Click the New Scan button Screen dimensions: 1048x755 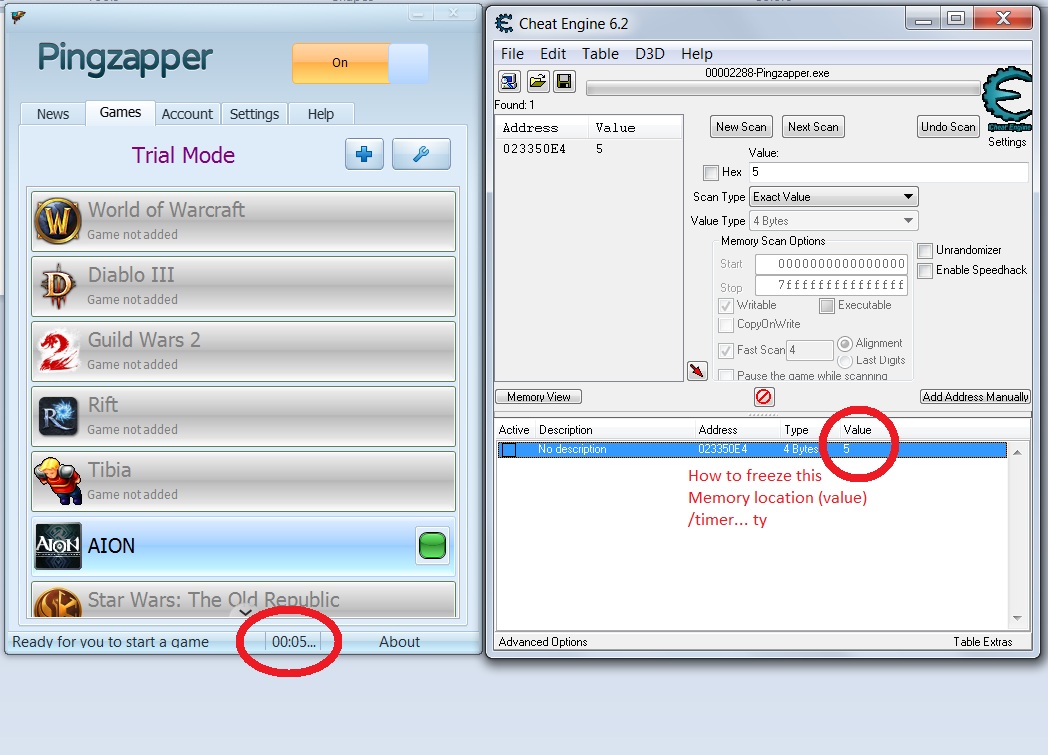coord(741,127)
